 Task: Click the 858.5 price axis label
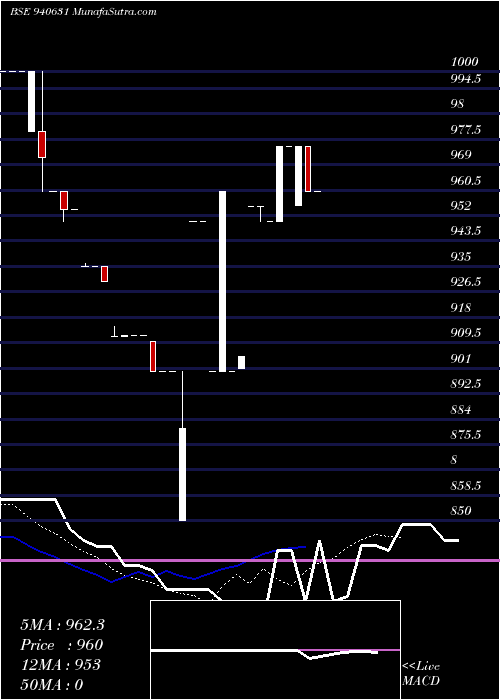466,485
